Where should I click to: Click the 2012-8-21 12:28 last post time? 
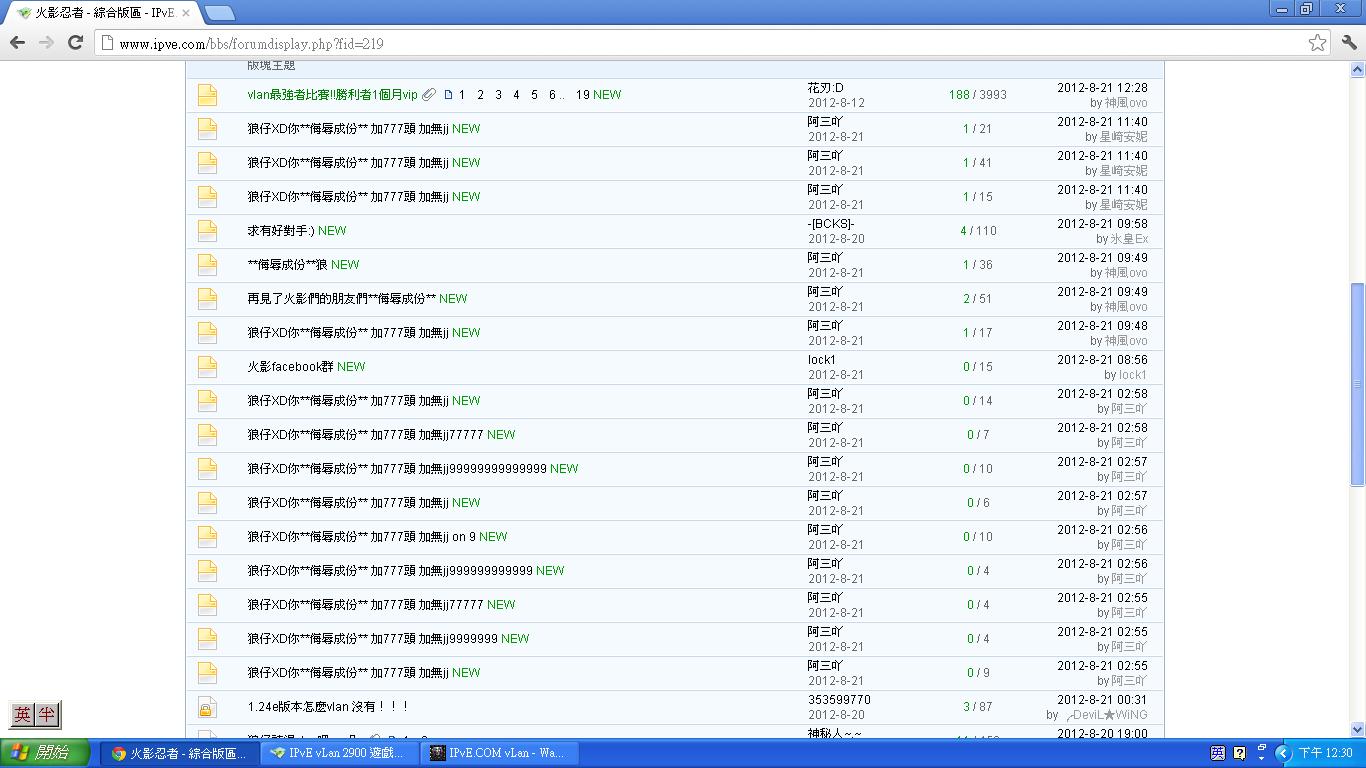[x=1102, y=88]
